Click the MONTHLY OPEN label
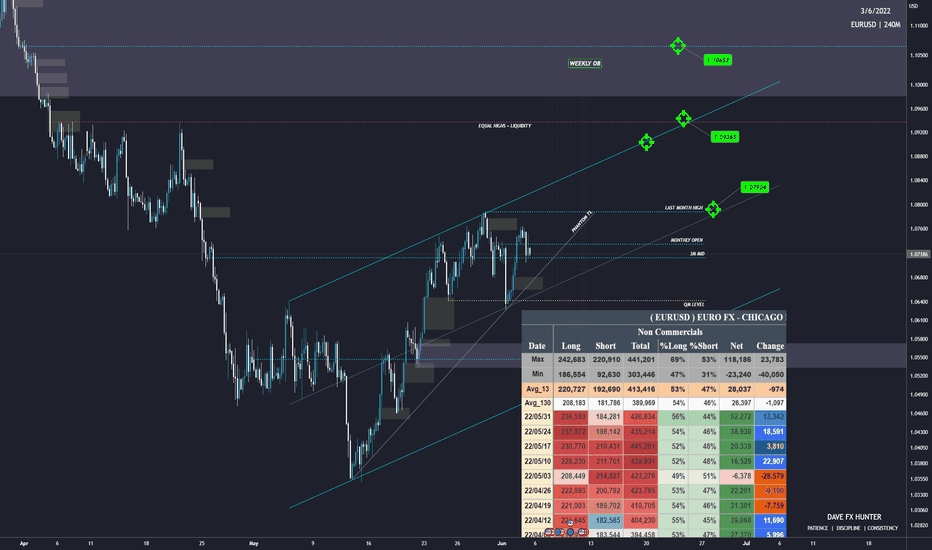932x550 pixels. 687,240
